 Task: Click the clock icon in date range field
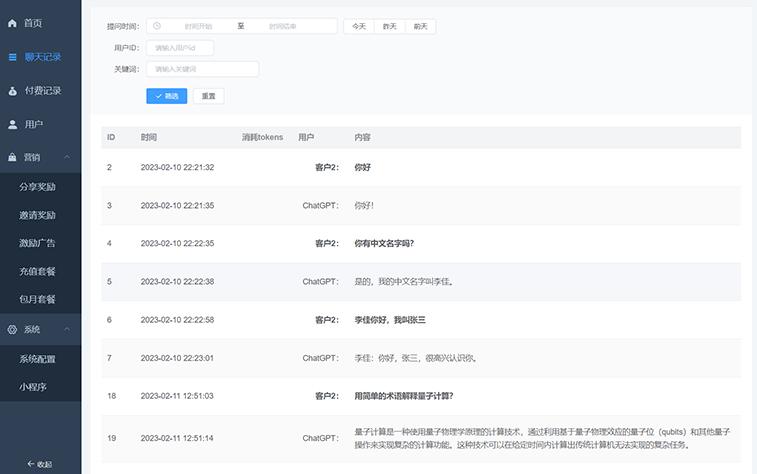pyautogui.click(x=157, y=26)
